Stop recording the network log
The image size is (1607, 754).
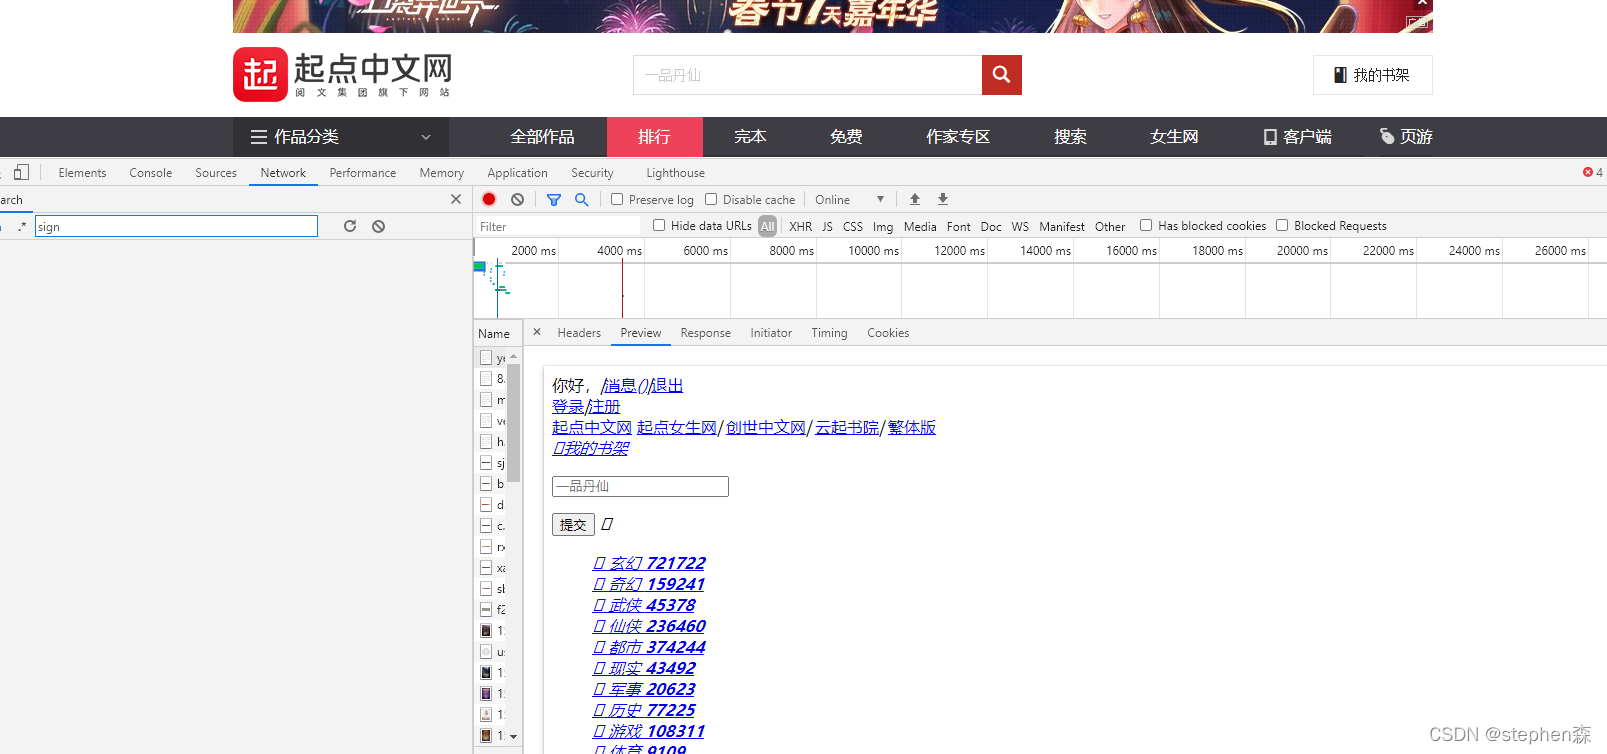click(x=489, y=199)
